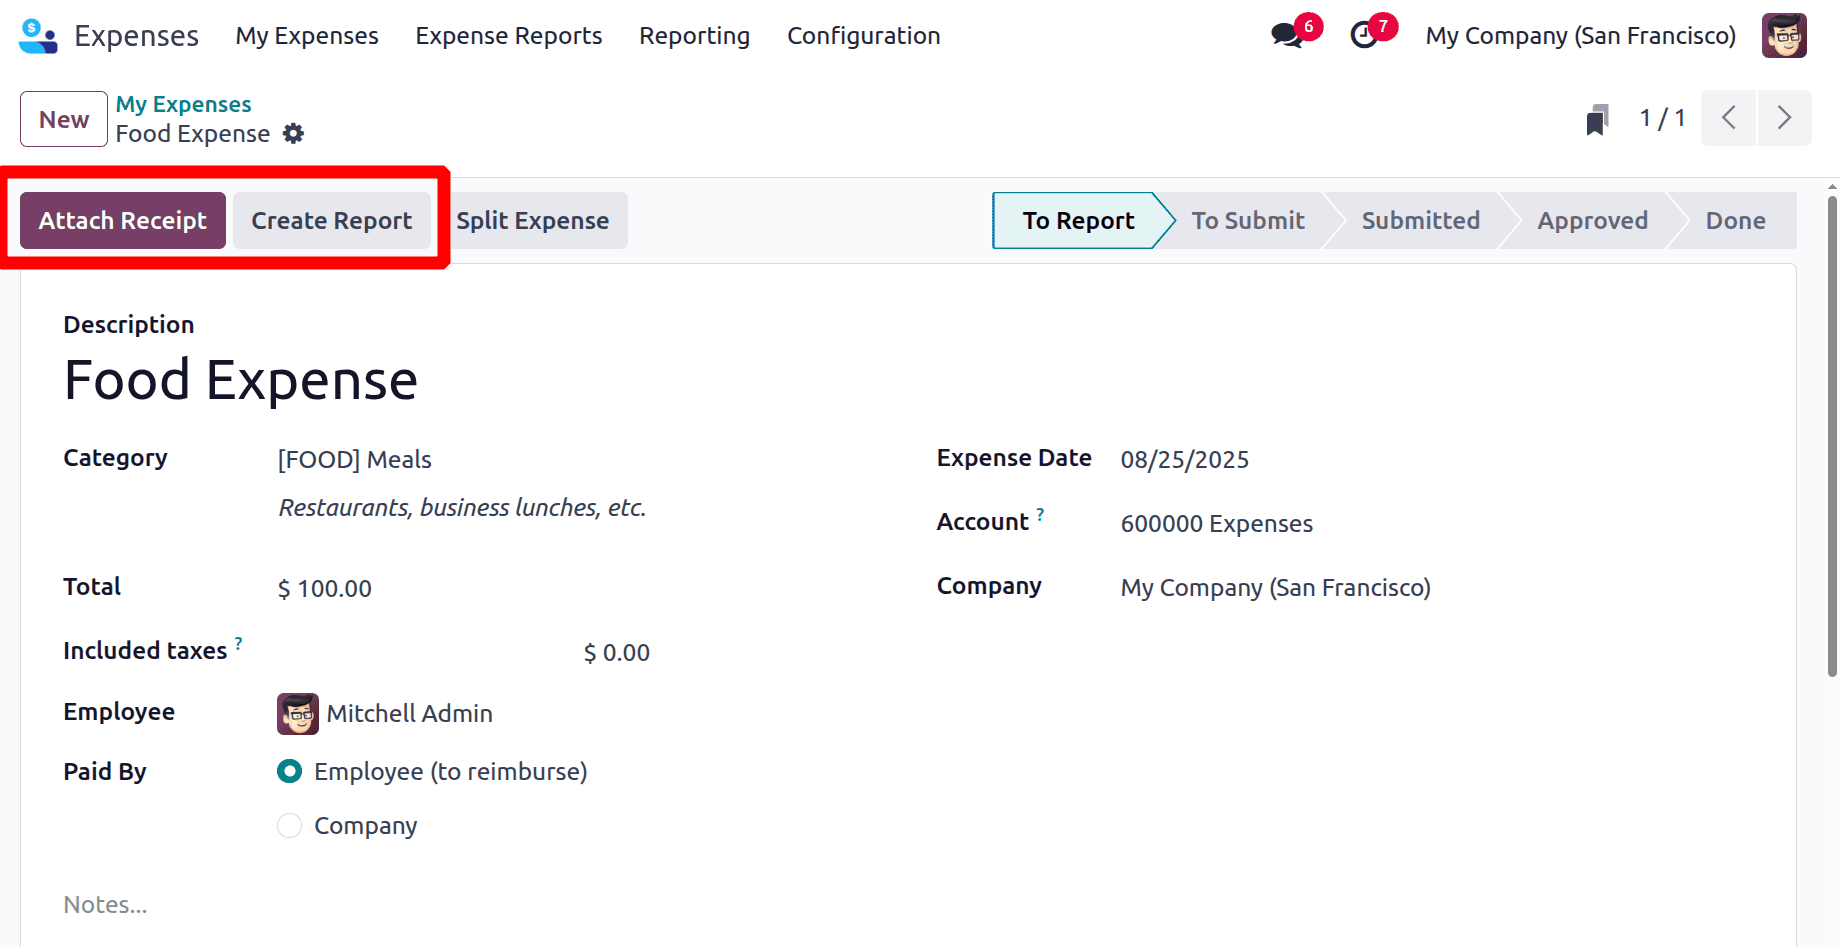Click the New button
The width and height of the screenshot is (1840, 947).
coord(64,119)
